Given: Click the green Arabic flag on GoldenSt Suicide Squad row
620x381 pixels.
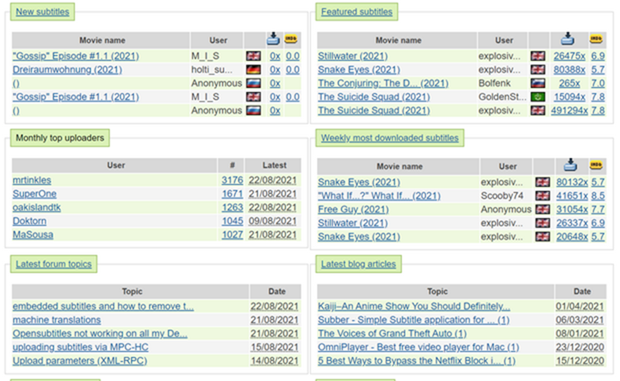Looking at the screenshot, I should click(x=538, y=97).
